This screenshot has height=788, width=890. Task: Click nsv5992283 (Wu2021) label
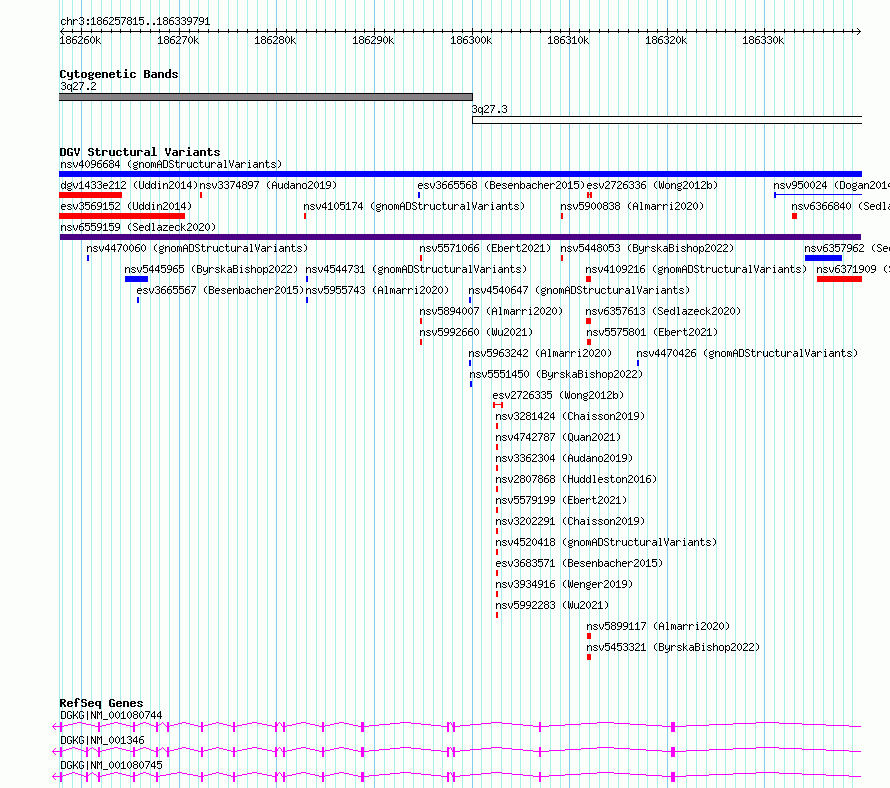click(x=552, y=606)
